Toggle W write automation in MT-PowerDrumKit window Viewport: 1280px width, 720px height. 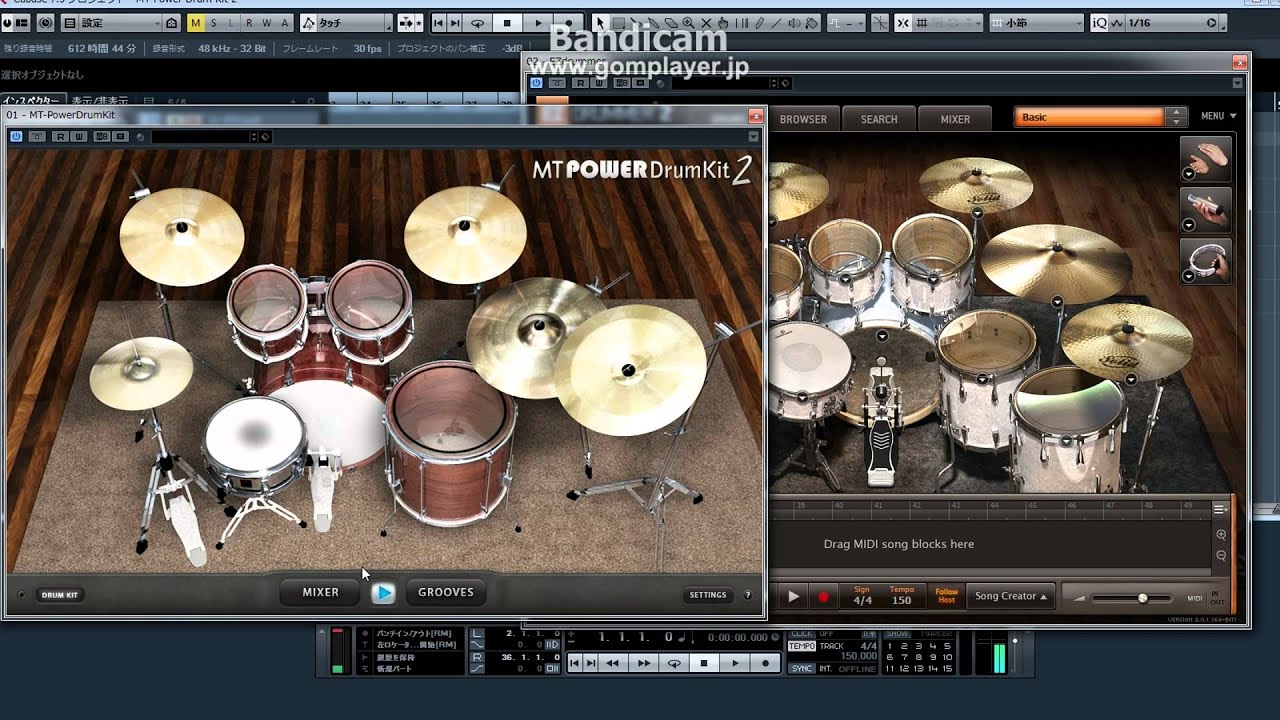click(x=78, y=136)
